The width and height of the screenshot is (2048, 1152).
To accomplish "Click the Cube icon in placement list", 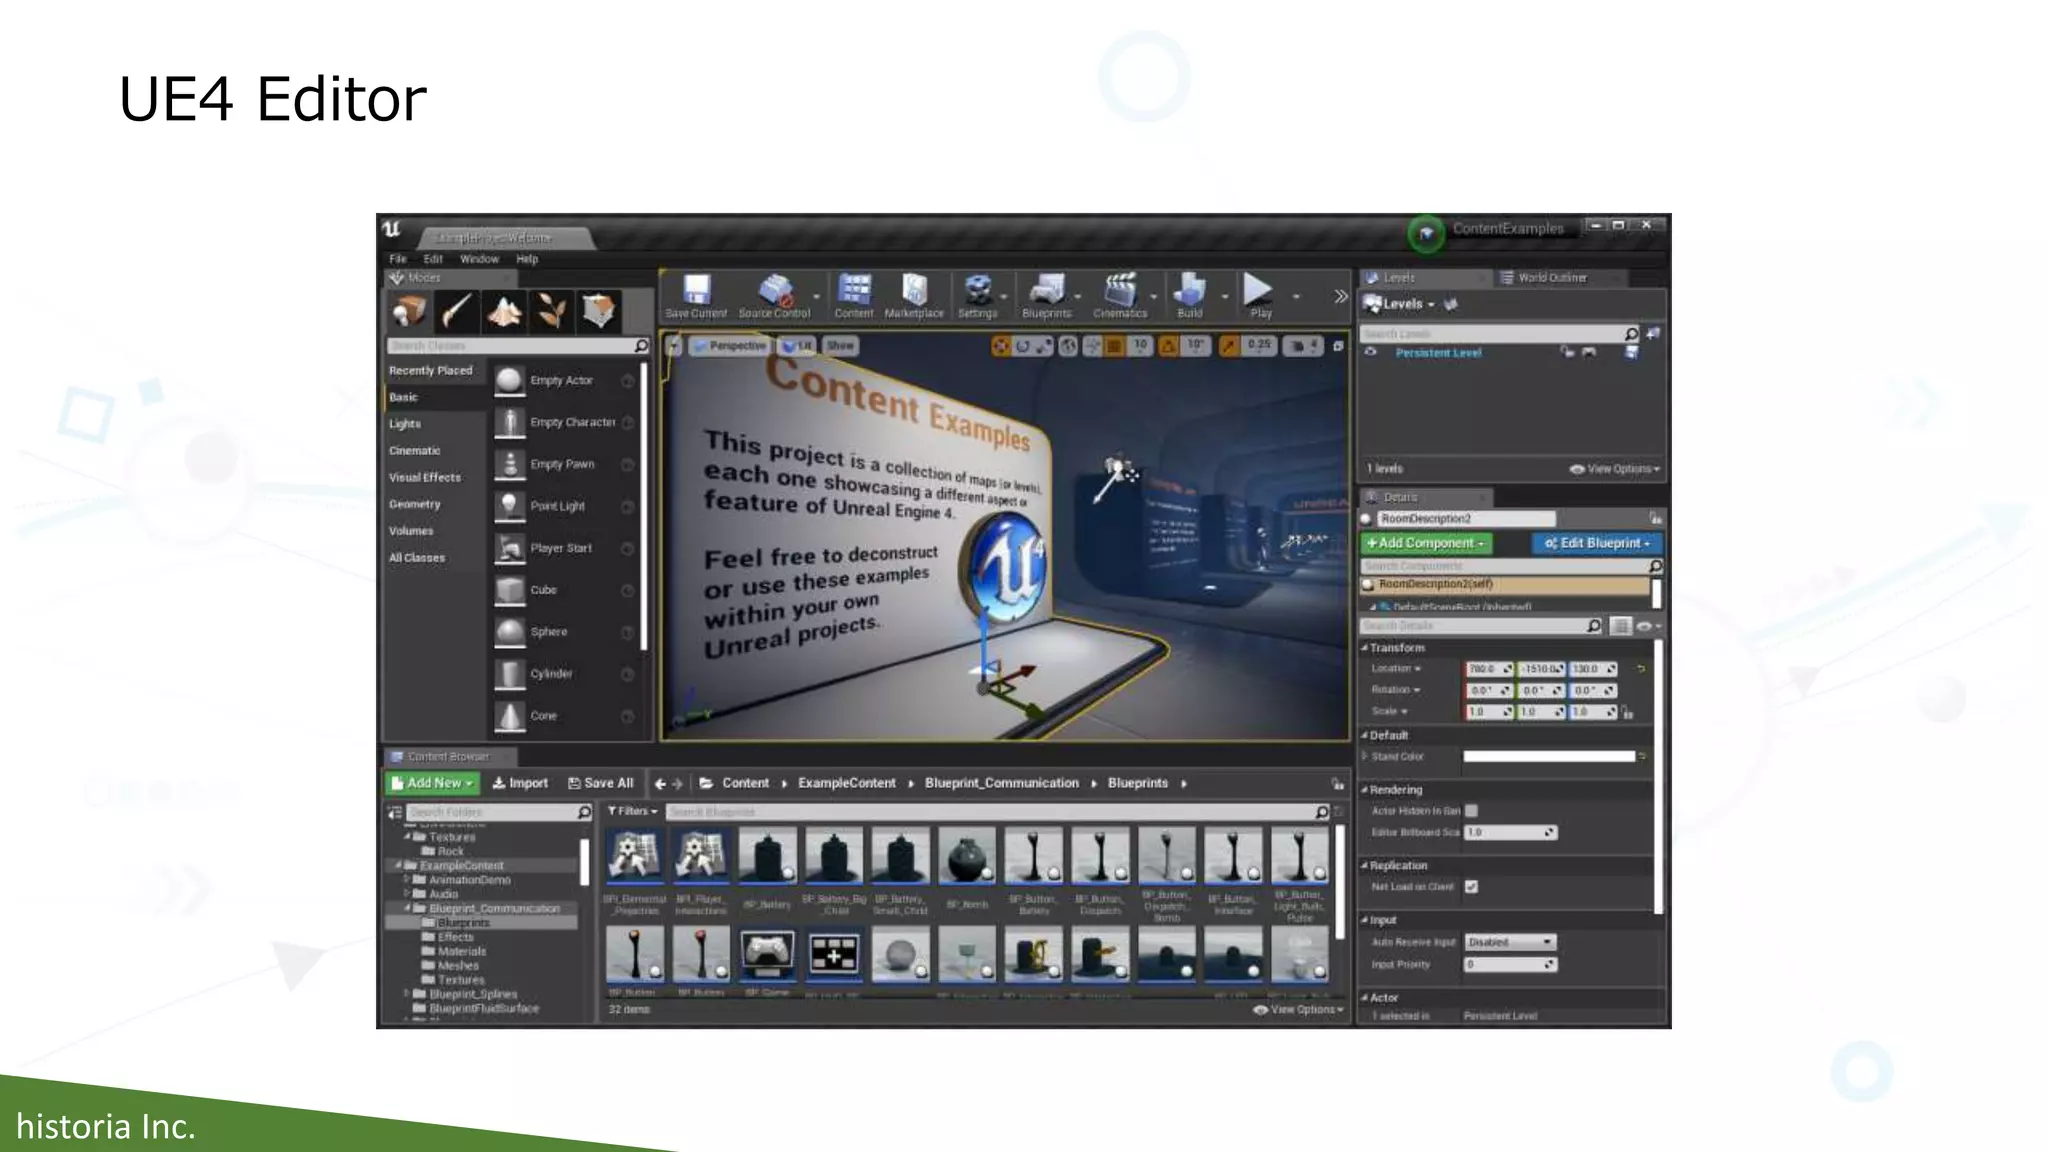I will coord(510,591).
